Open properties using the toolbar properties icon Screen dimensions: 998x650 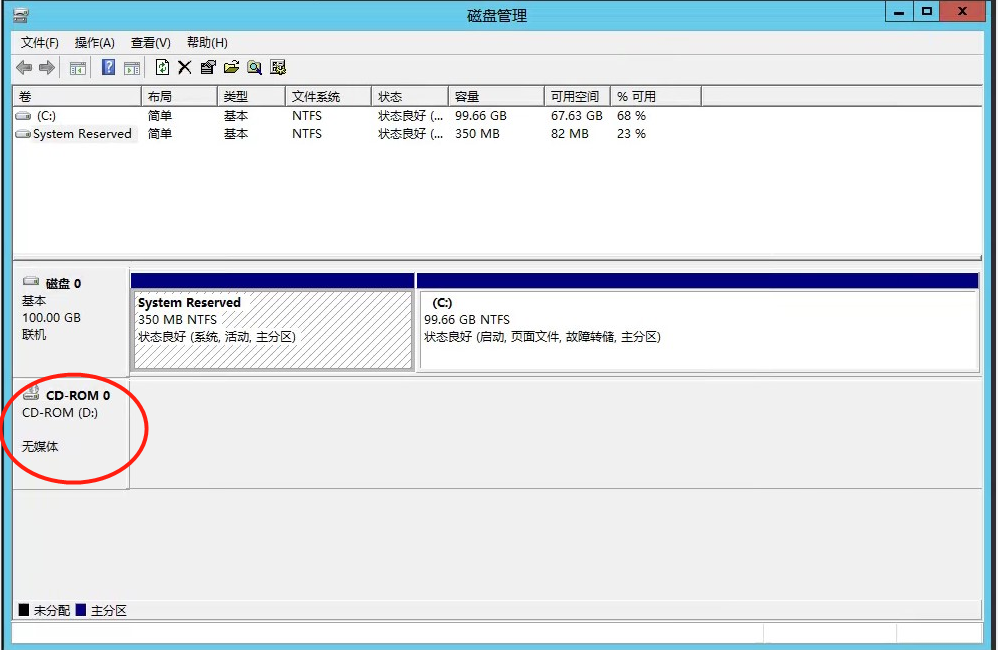tap(208, 67)
